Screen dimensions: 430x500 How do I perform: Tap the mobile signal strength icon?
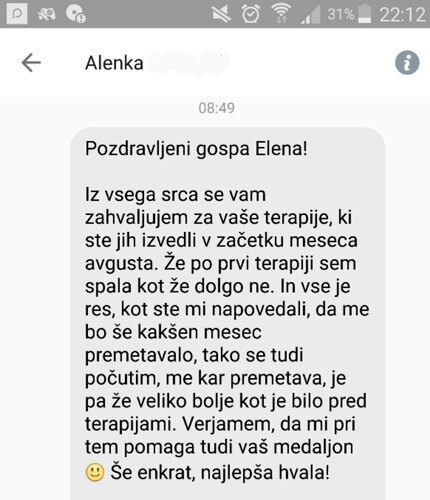310,15
